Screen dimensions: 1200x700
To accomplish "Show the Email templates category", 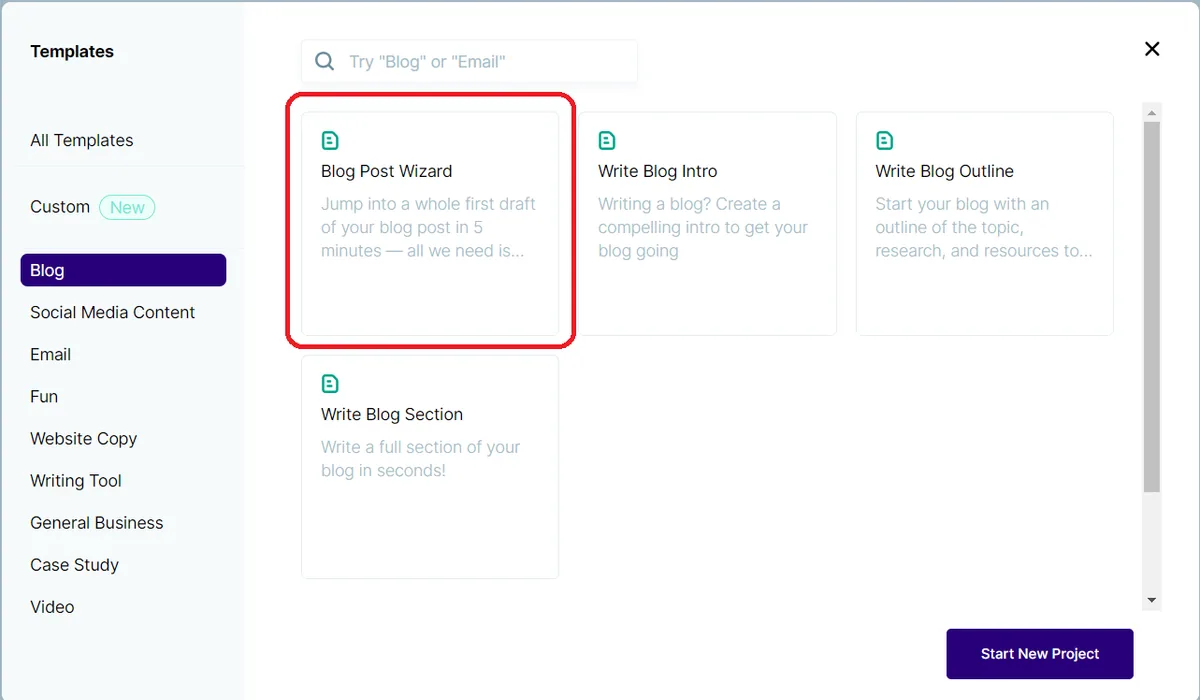I will 50,354.
